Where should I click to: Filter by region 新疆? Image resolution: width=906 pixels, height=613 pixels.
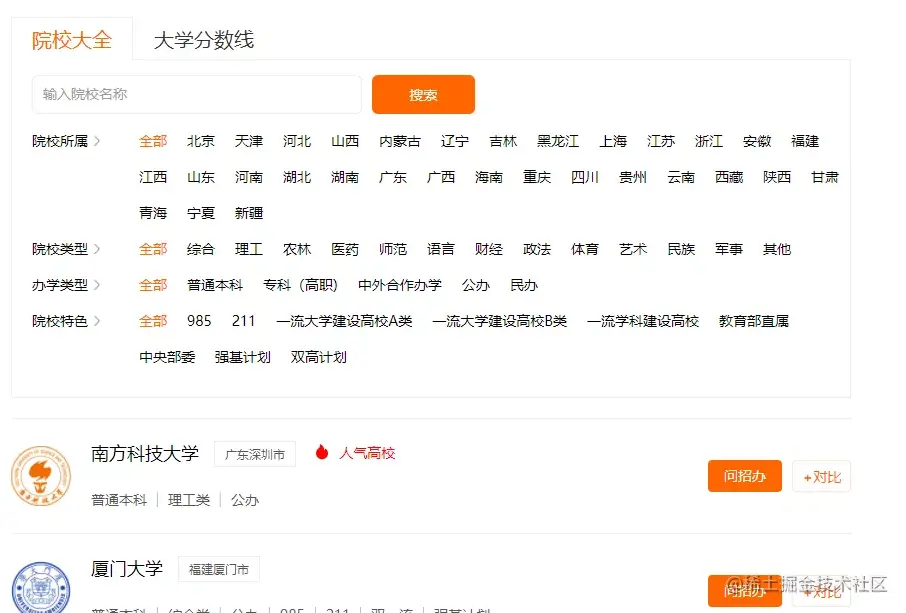pyautogui.click(x=248, y=213)
